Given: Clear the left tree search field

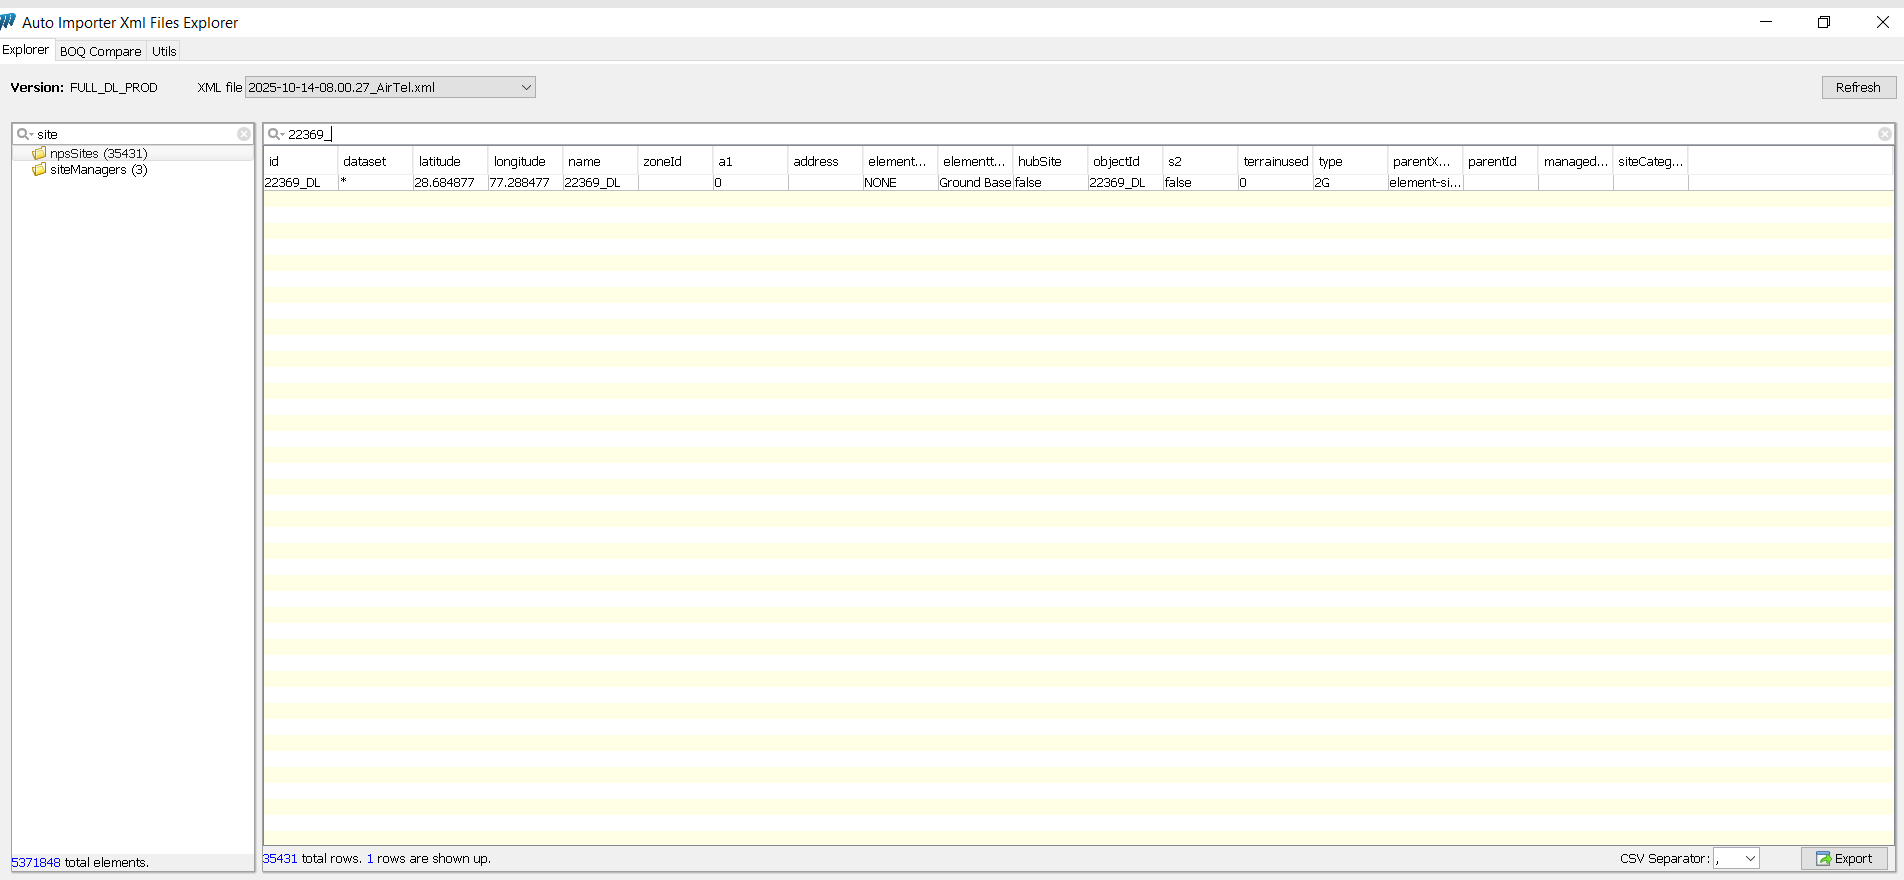Looking at the screenshot, I should point(244,134).
